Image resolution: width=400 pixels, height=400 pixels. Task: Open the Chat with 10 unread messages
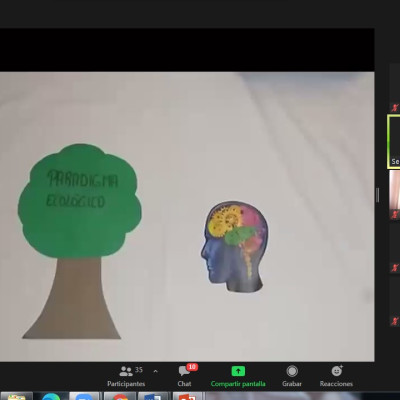click(x=184, y=376)
